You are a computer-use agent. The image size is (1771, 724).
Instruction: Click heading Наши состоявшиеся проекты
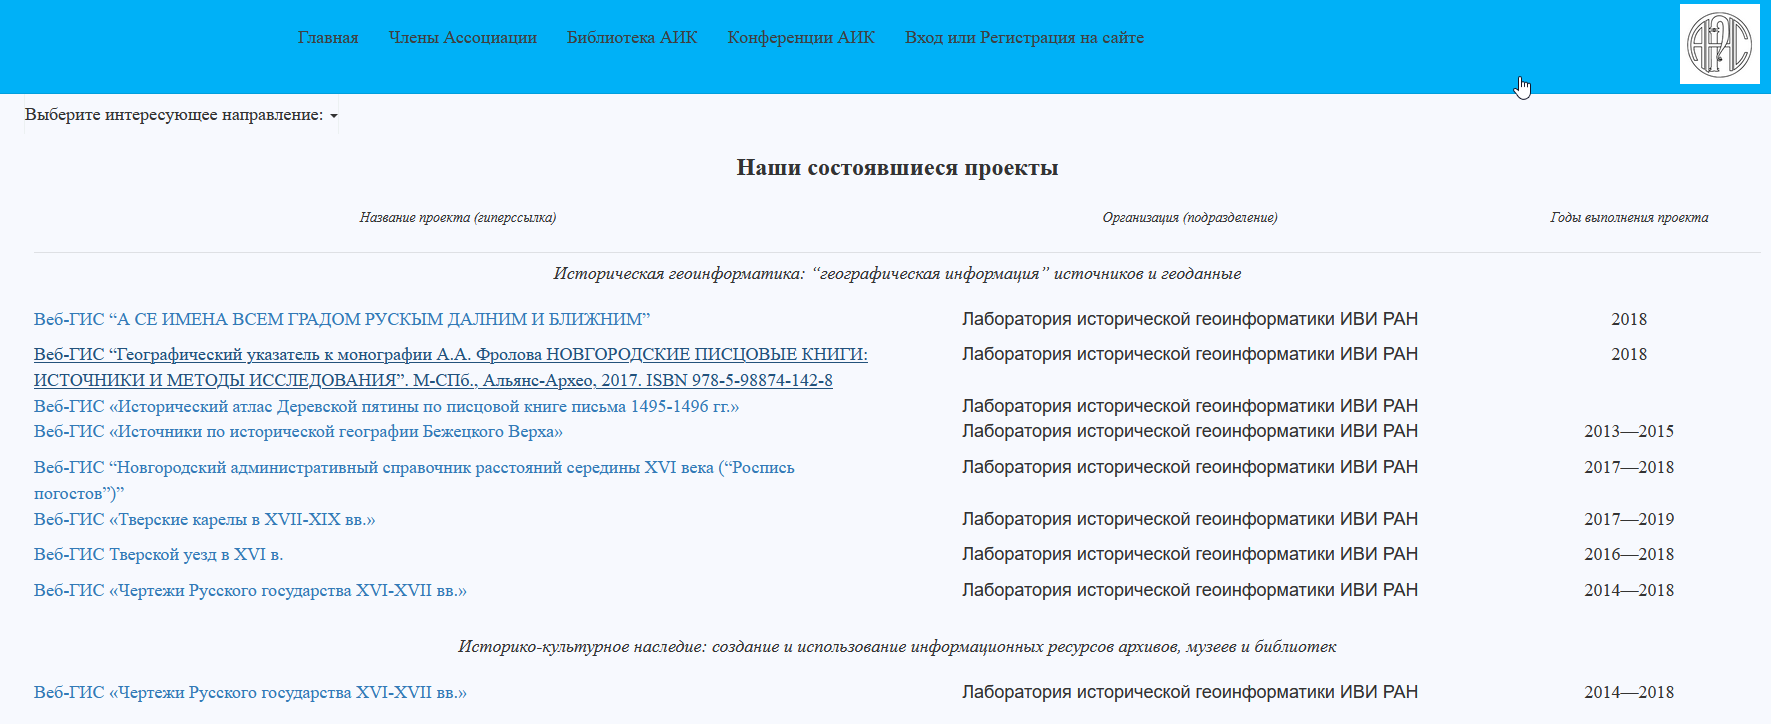(897, 168)
